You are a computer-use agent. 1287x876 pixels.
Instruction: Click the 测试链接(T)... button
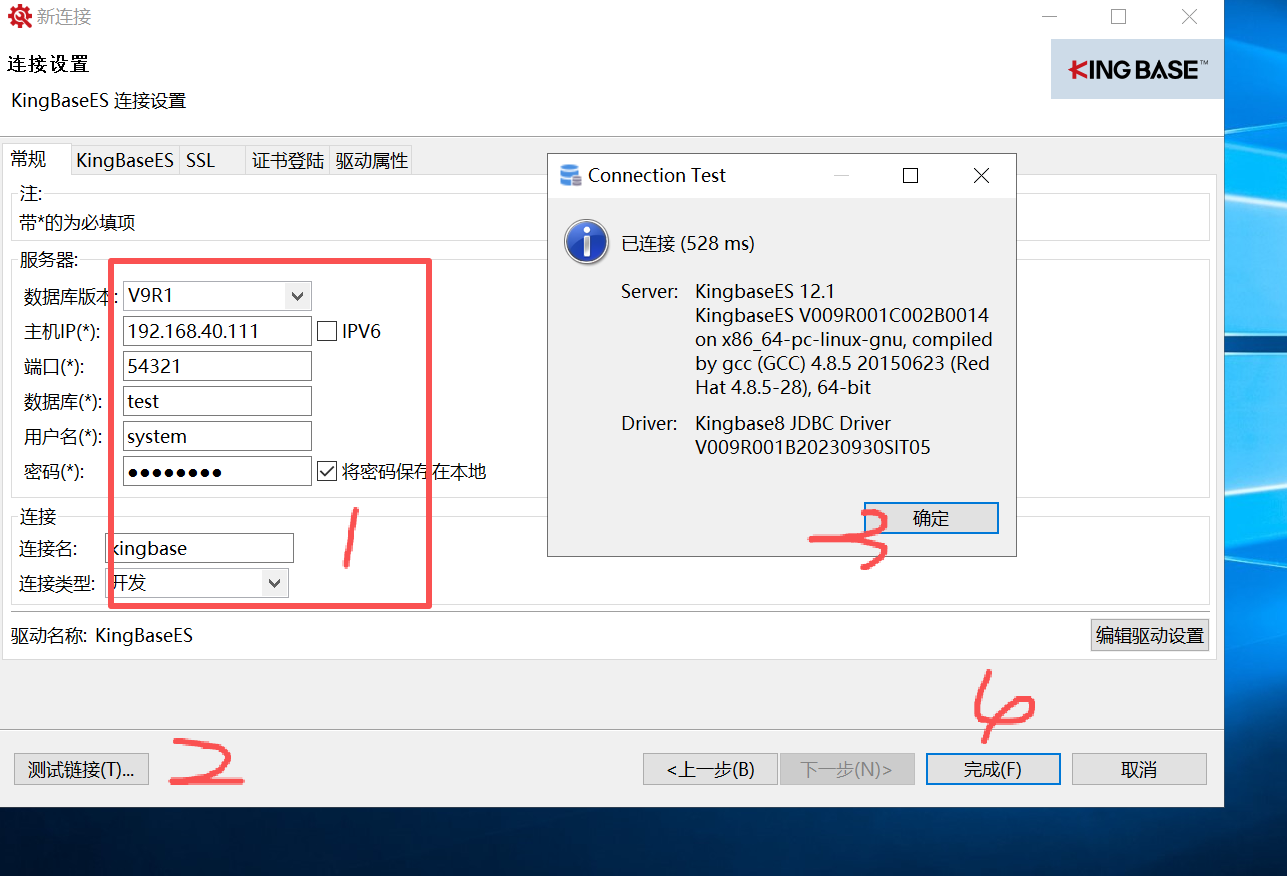point(81,769)
